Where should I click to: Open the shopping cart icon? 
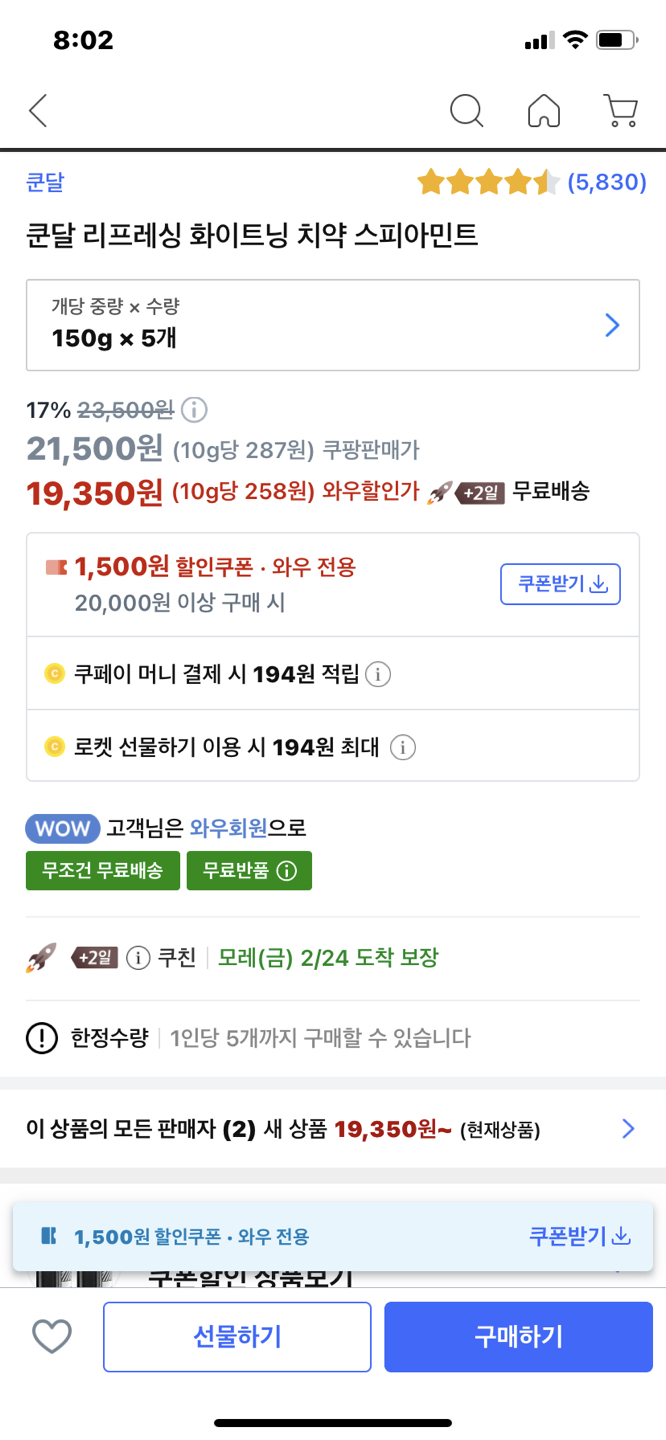pos(621,111)
